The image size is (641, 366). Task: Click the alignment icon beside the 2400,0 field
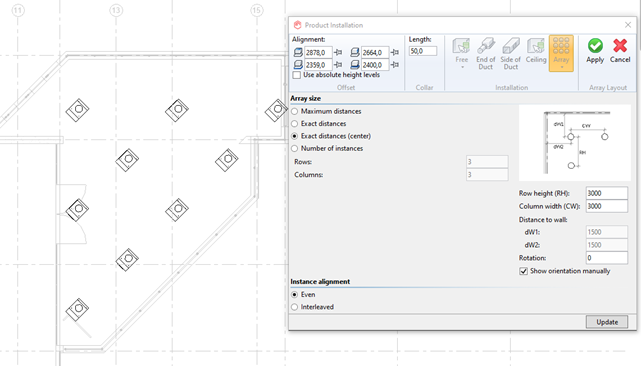(355, 65)
